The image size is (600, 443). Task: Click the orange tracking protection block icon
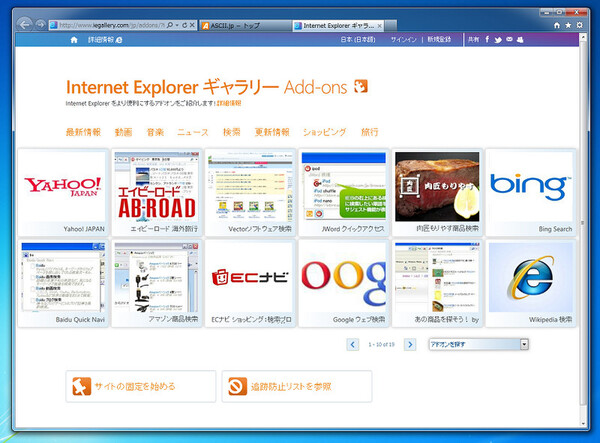[237, 386]
